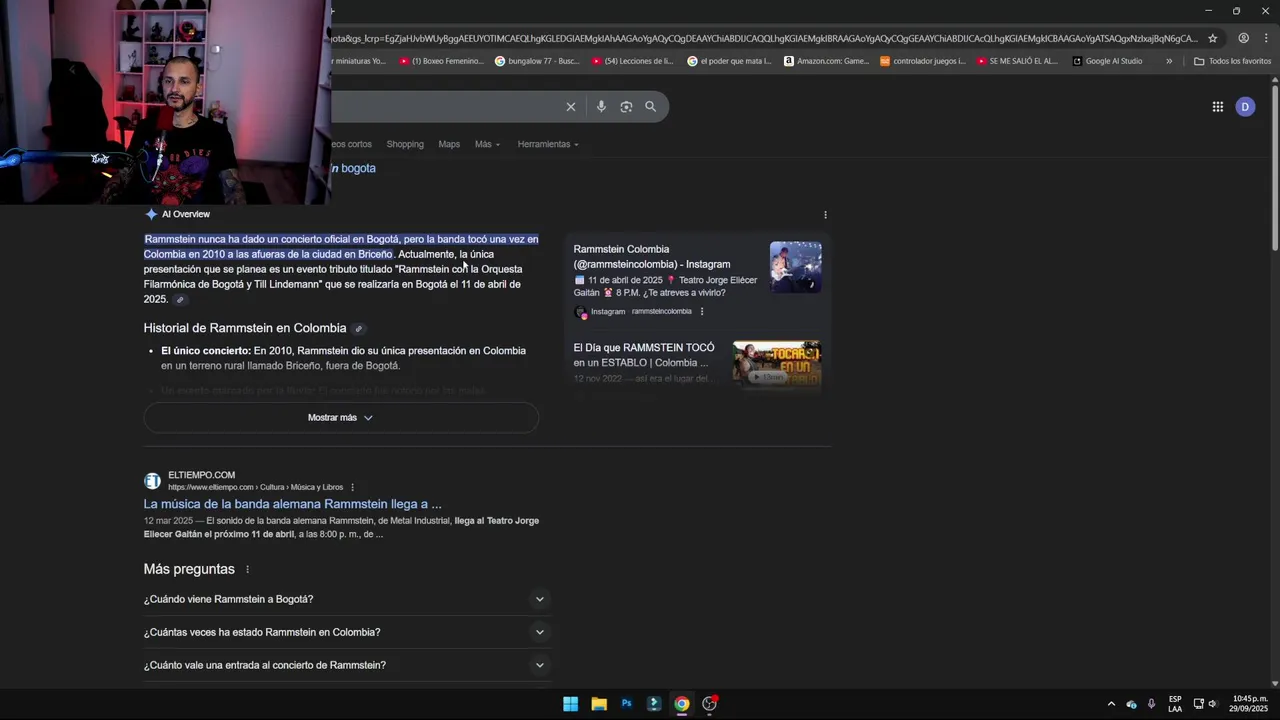1280x720 pixels.
Task: Open the 'controlador juegos' bookmark
Action: pyautogui.click(x=923, y=61)
